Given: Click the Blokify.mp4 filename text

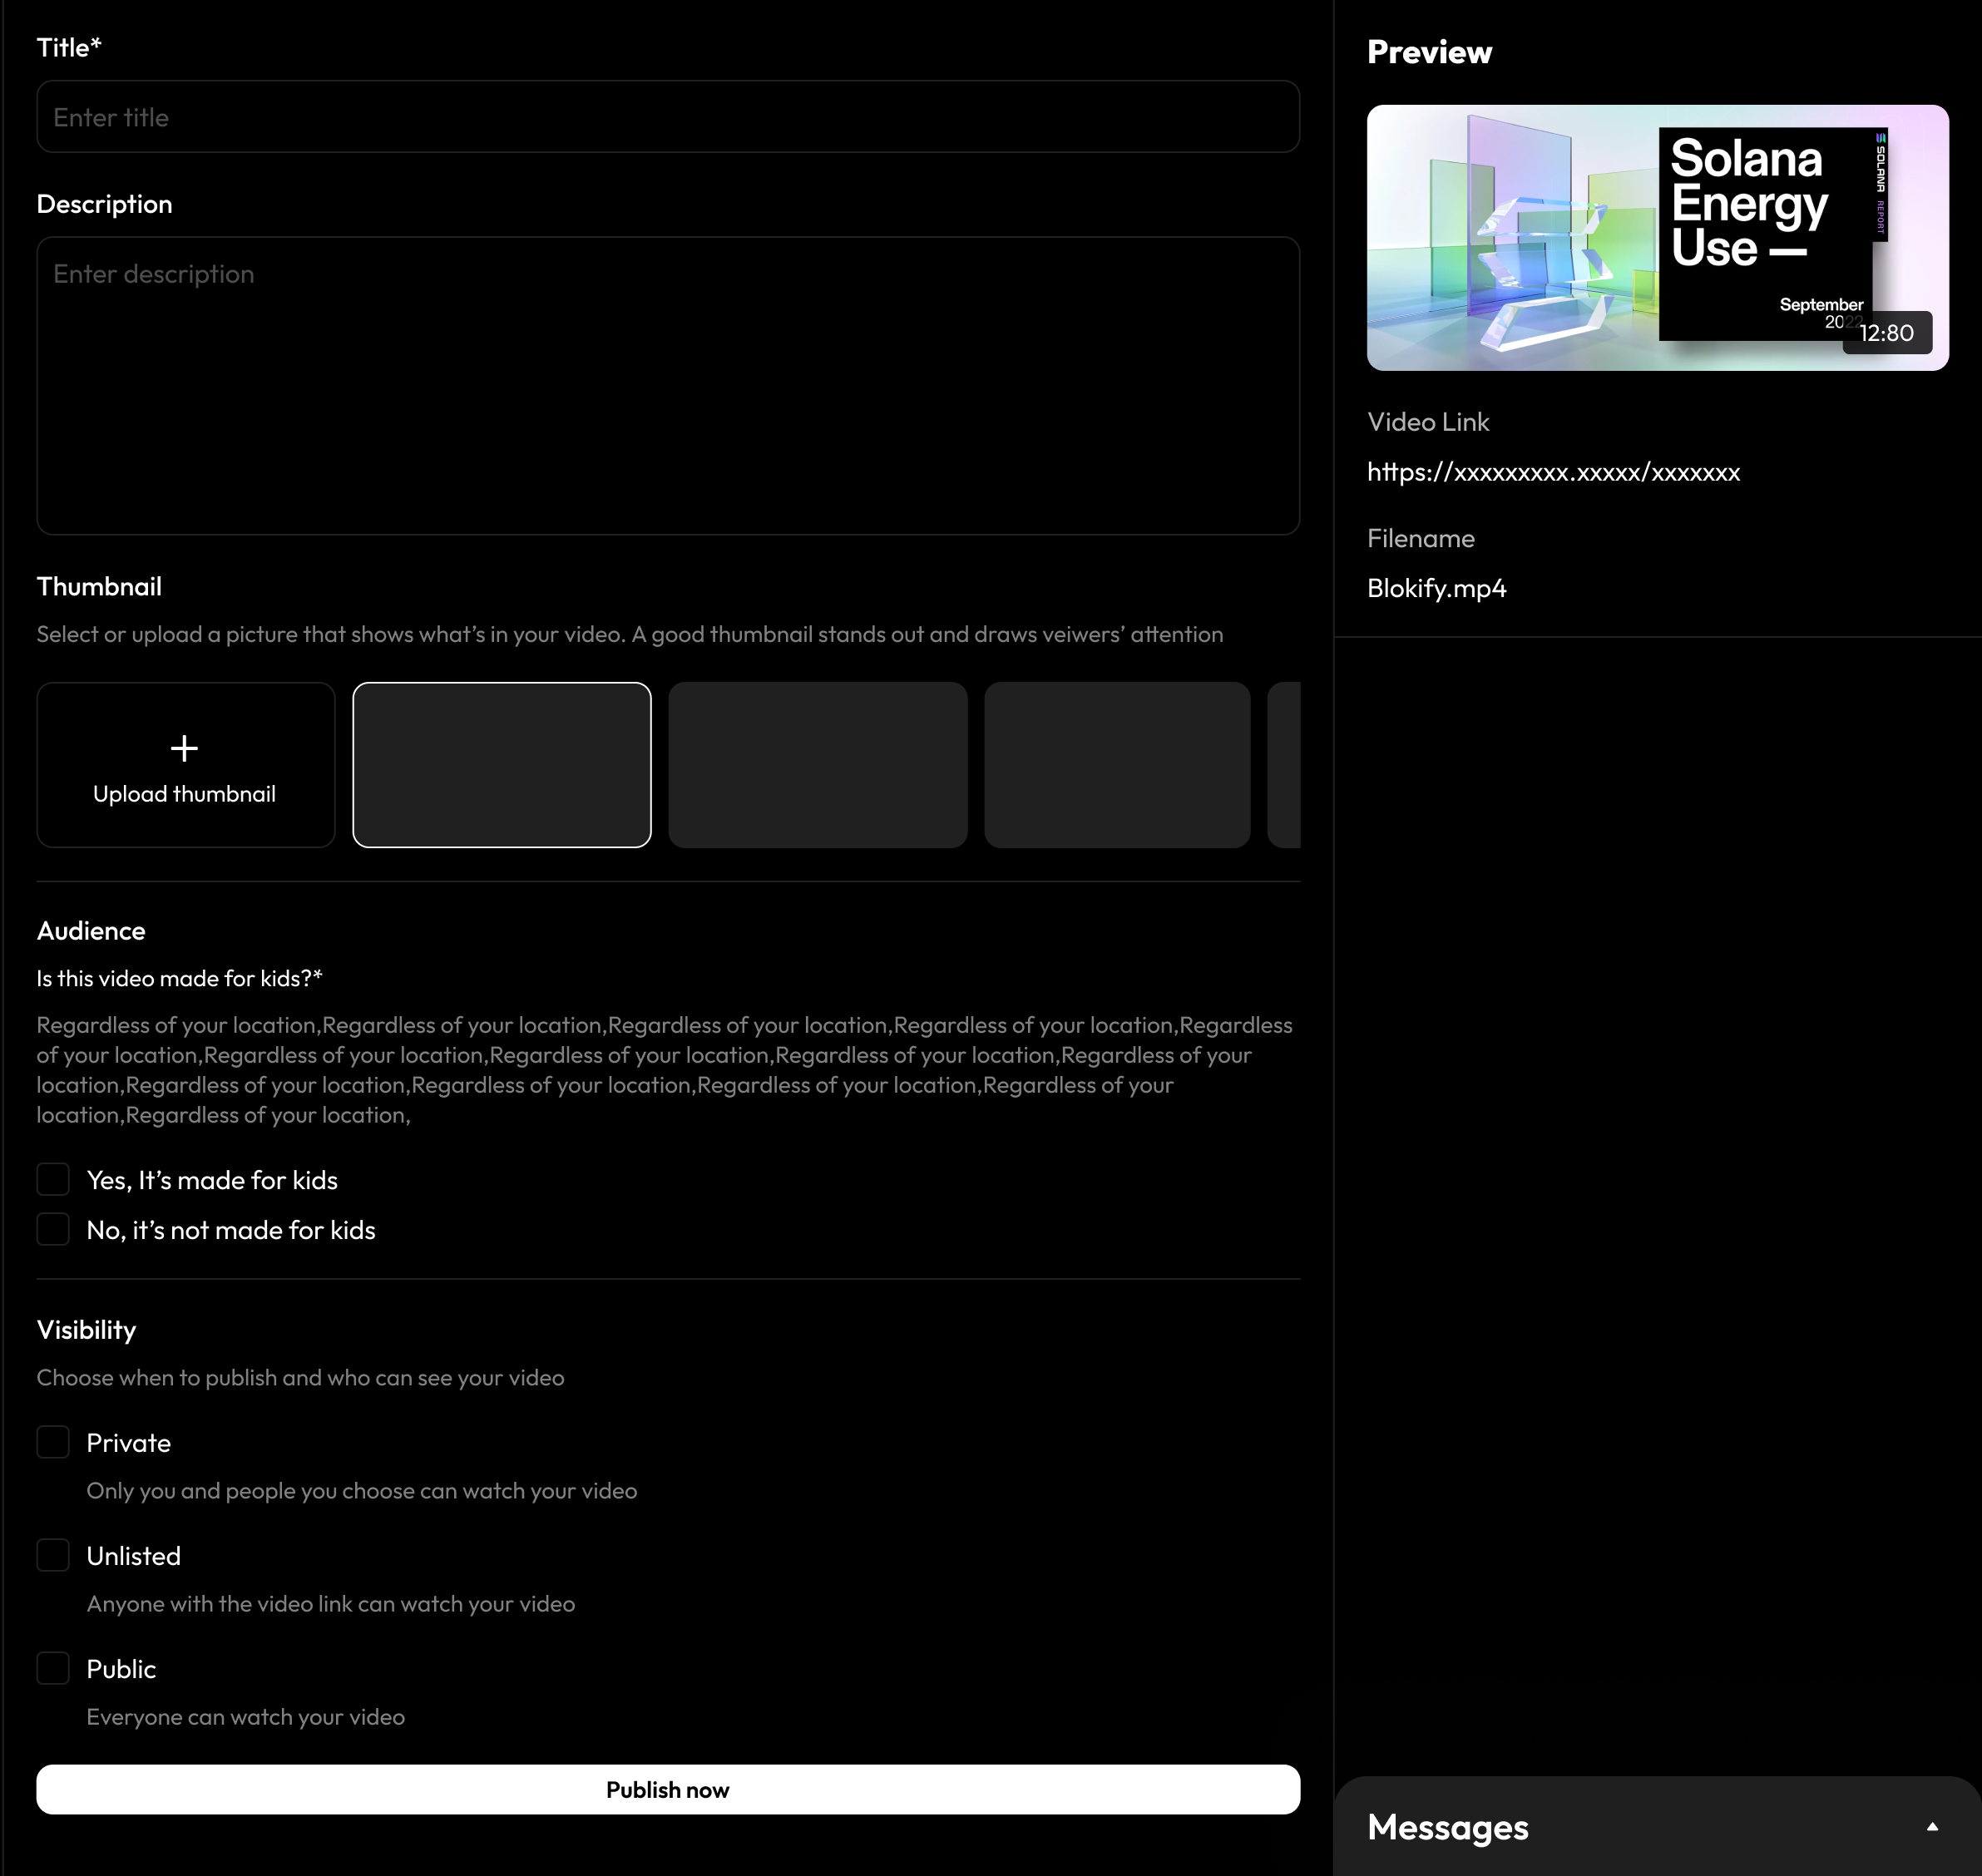Looking at the screenshot, I should click(1436, 588).
